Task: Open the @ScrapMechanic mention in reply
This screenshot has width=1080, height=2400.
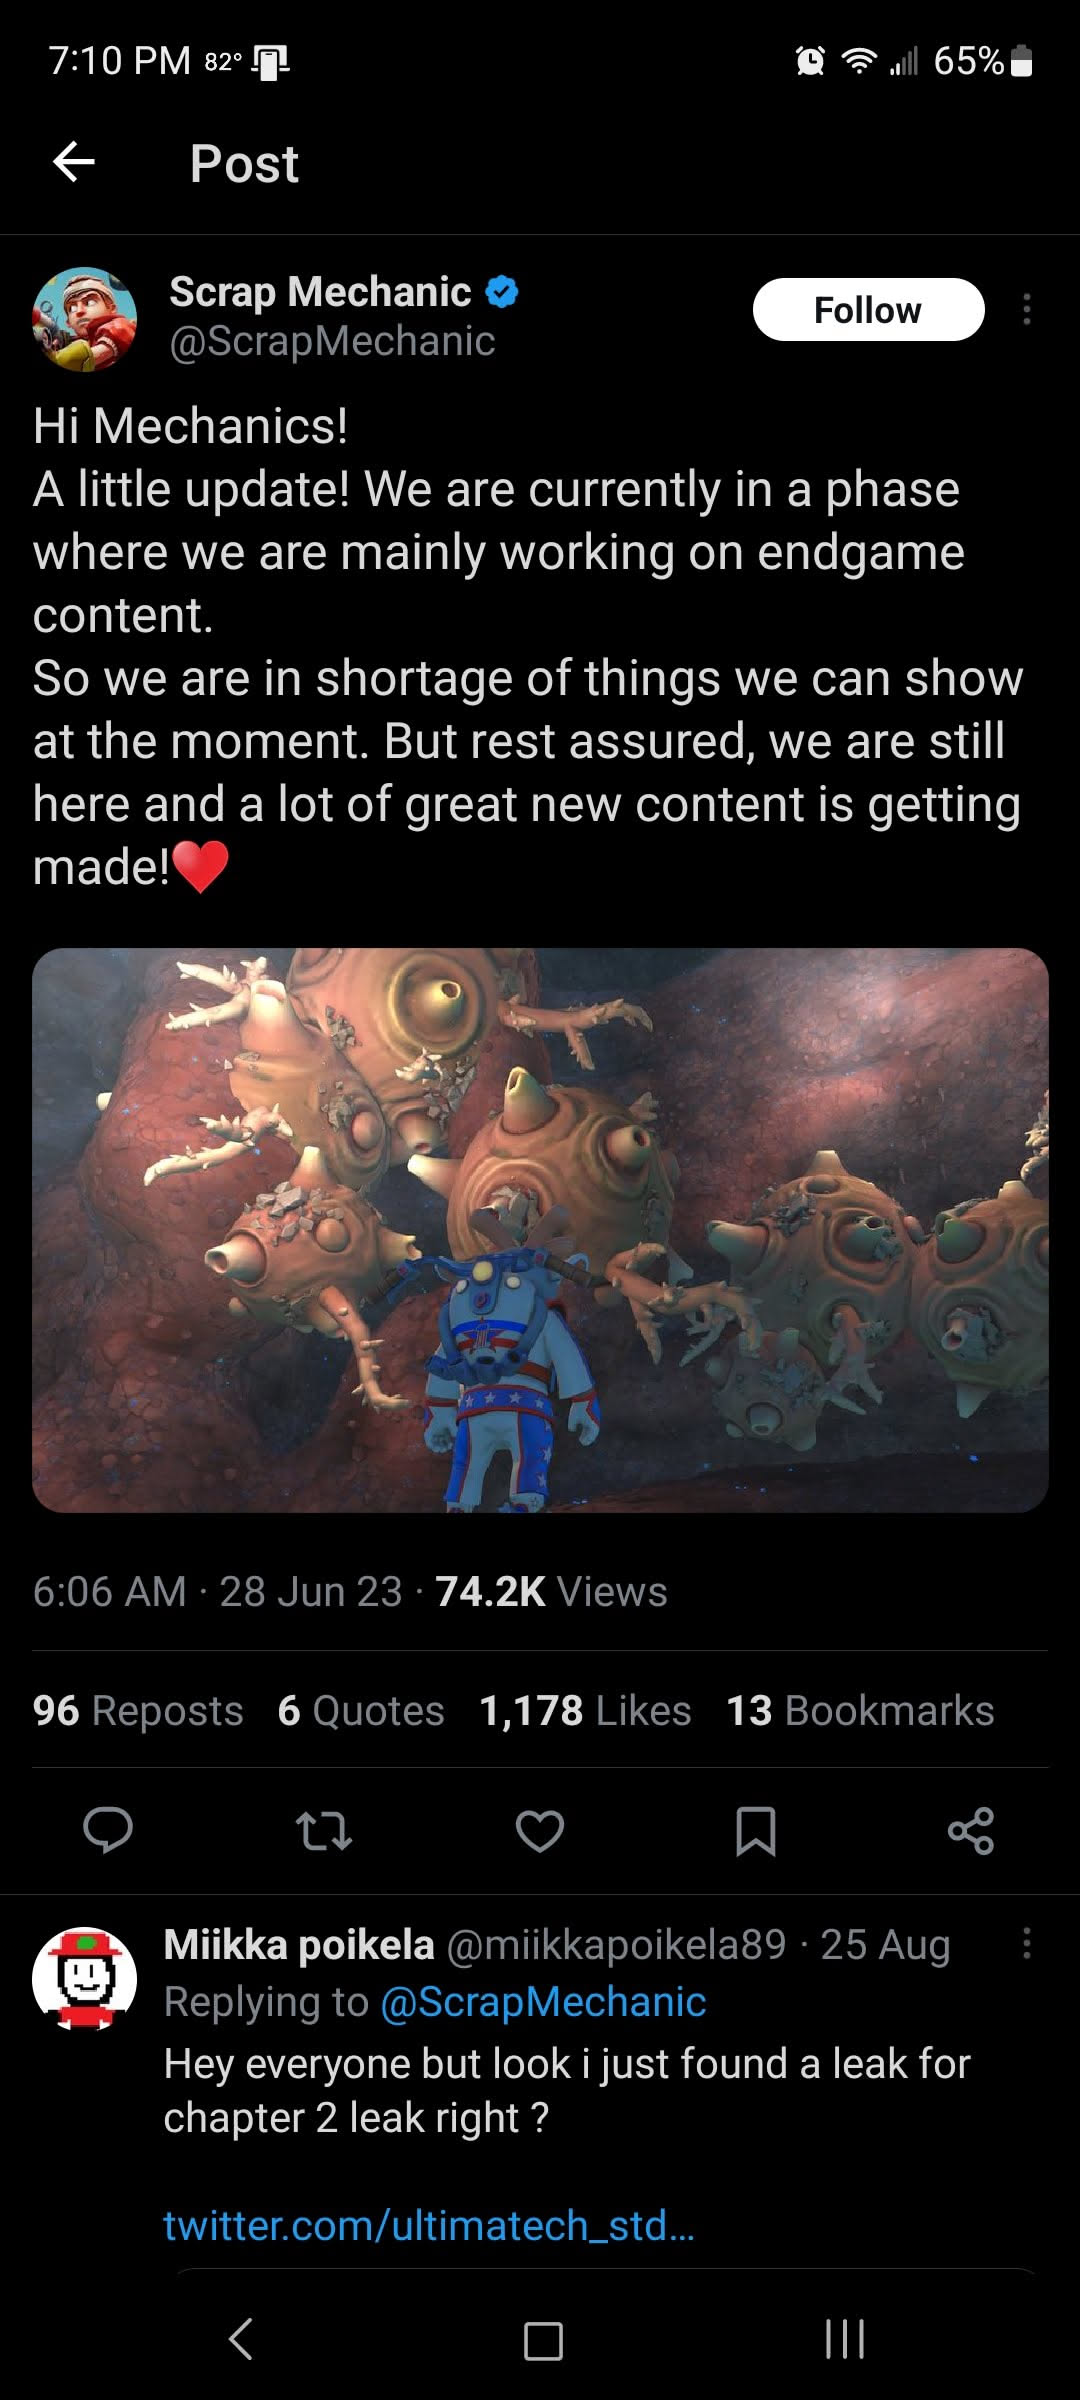Action: click(x=543, y=2002)
